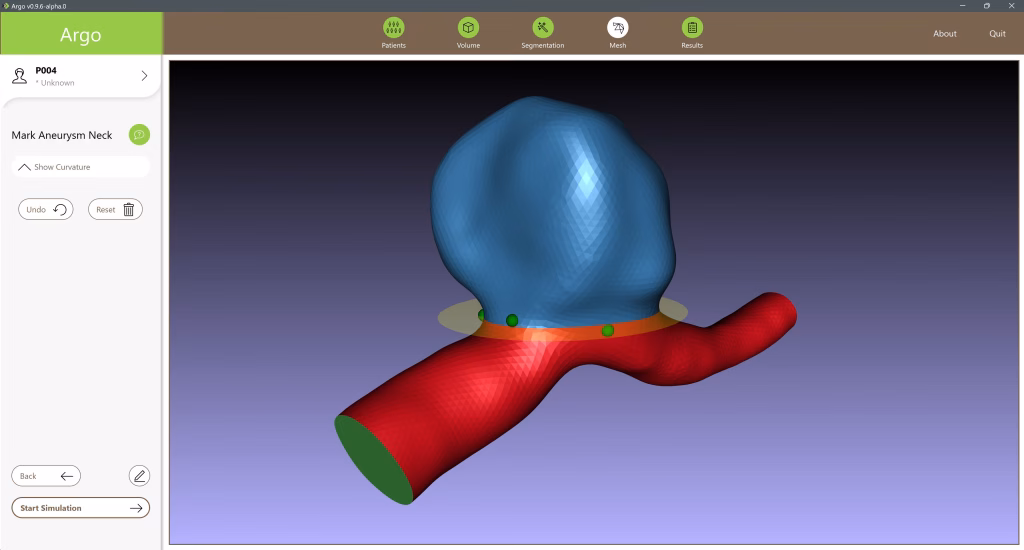Viewport: 1024px width, 550px height.
Task: Open the Results section icon
Action: 692,27
